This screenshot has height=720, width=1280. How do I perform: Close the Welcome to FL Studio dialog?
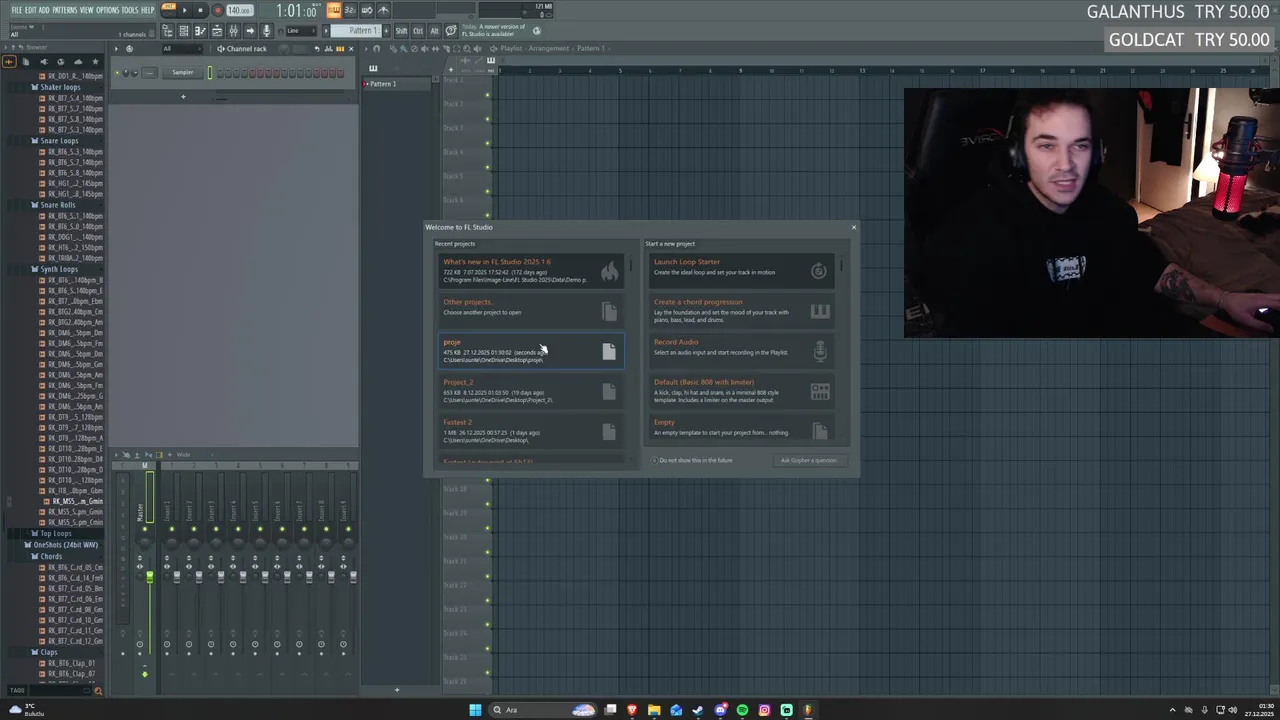click(853, 227)
